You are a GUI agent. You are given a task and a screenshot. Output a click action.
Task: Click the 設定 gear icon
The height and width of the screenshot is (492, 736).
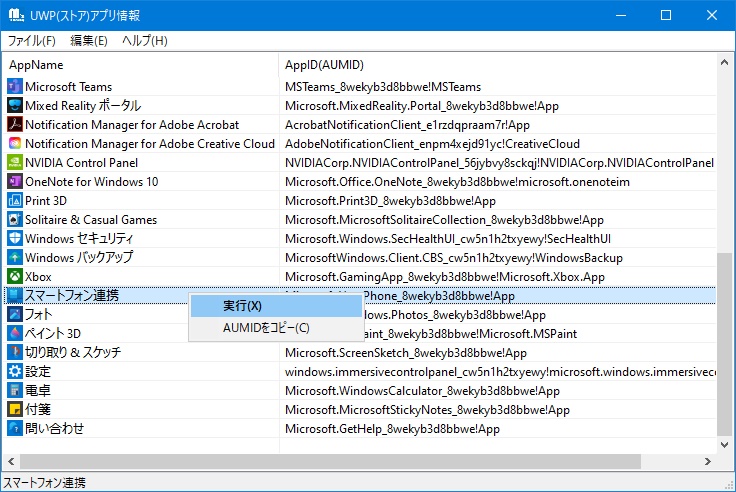[15, 371]
